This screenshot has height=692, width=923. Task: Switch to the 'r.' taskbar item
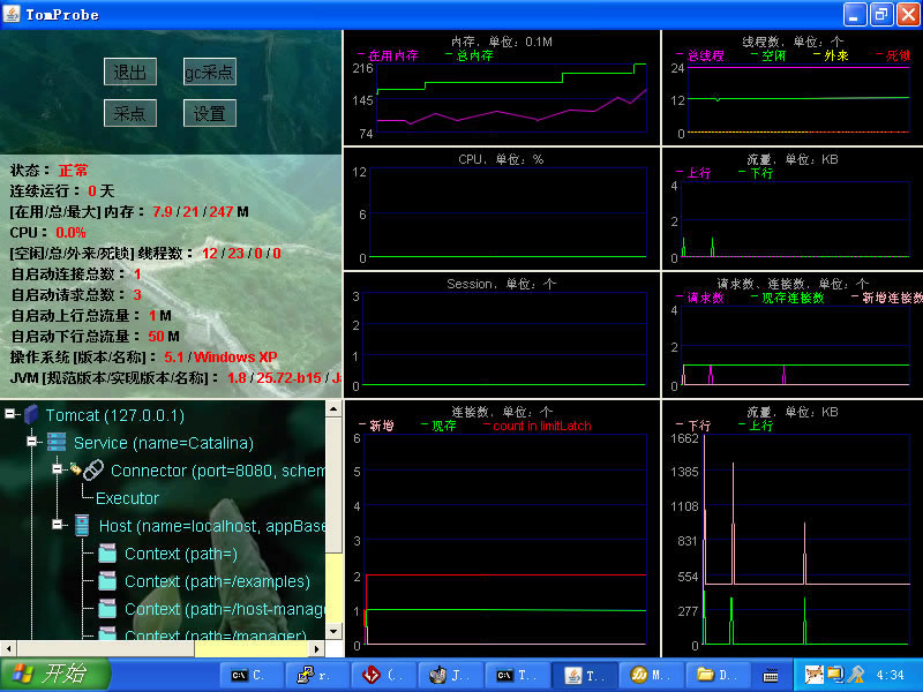click(x=317, y=676)
